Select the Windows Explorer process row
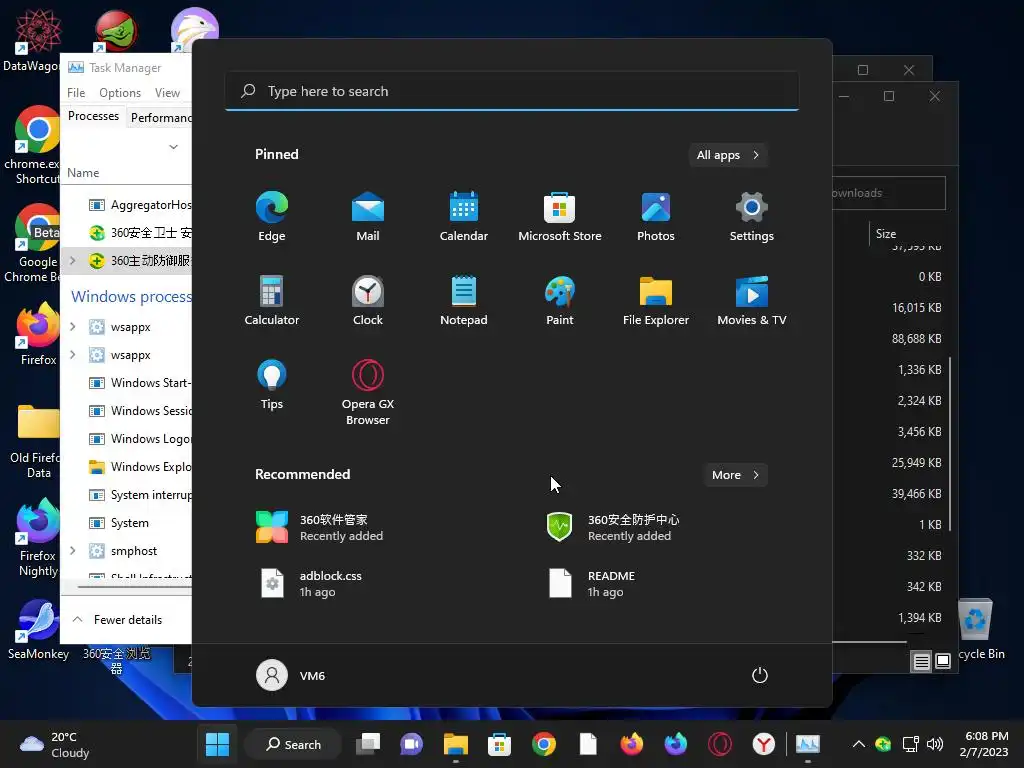Screen dimensions: 1024x768 [x=126, y=467]
